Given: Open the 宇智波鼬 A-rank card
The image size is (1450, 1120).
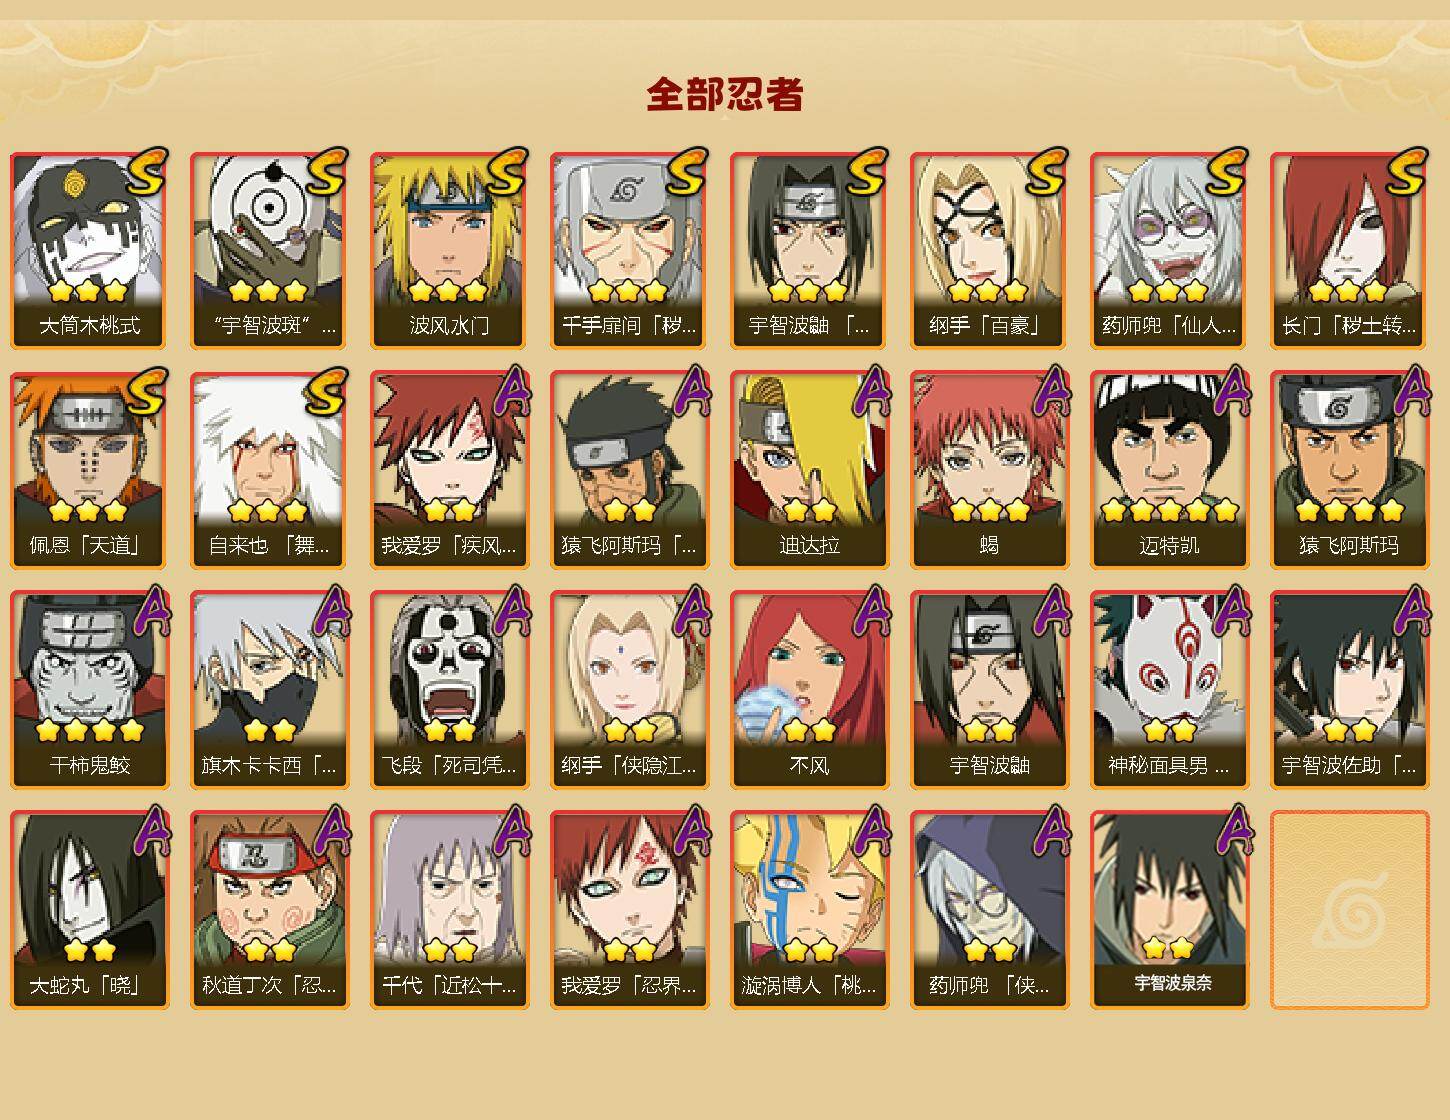Looking at the screenshot, I should [990, 690].
